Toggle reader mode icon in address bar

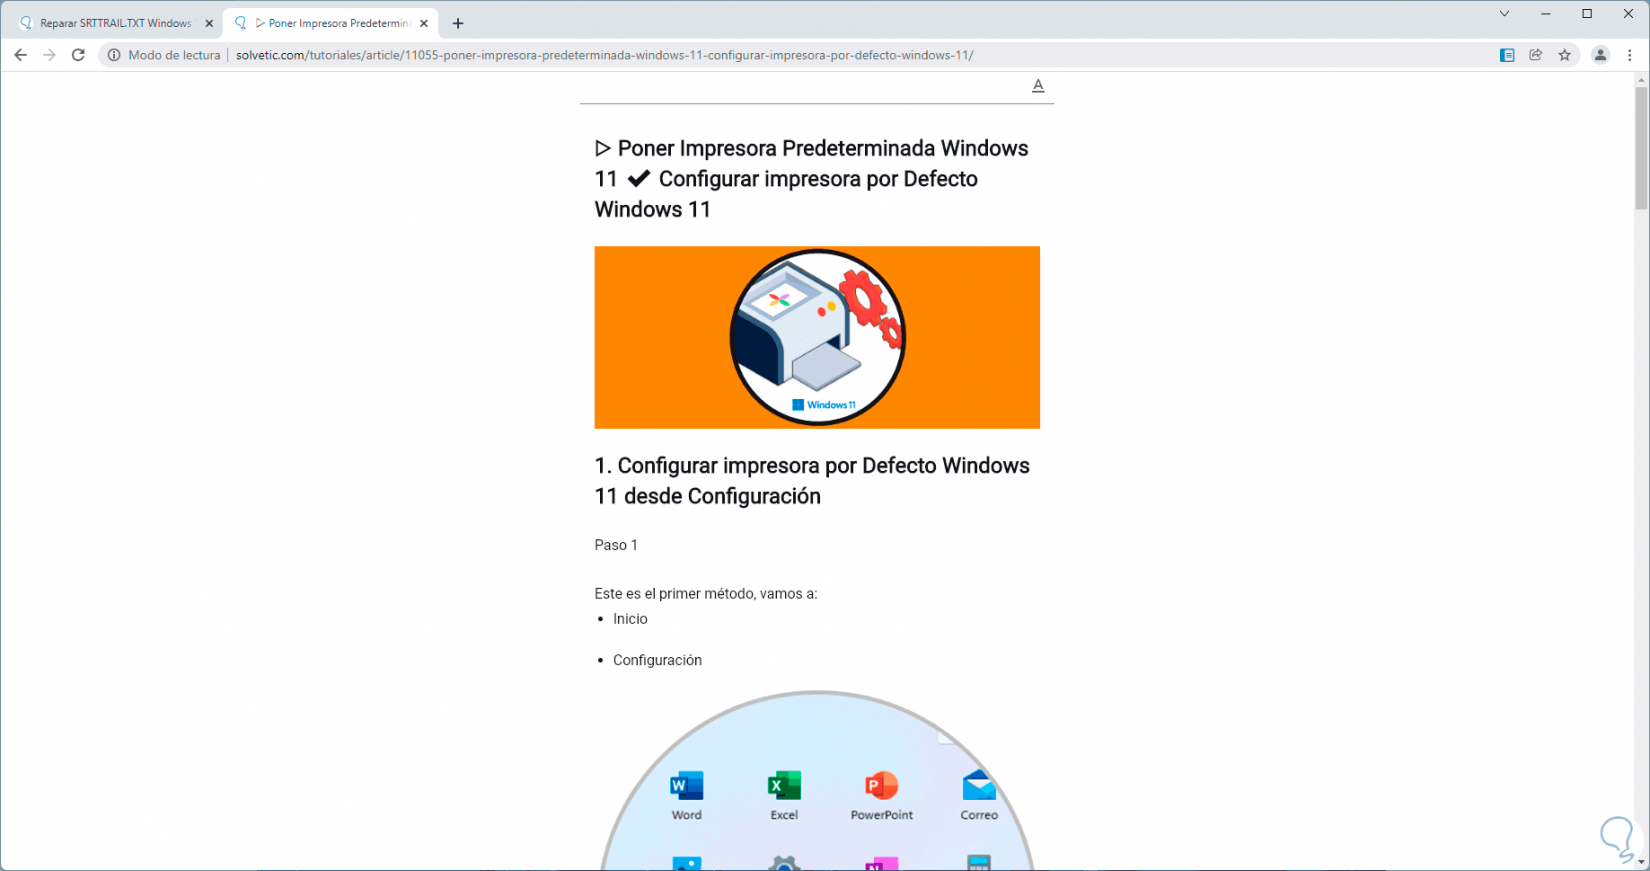pos(1507,55)
